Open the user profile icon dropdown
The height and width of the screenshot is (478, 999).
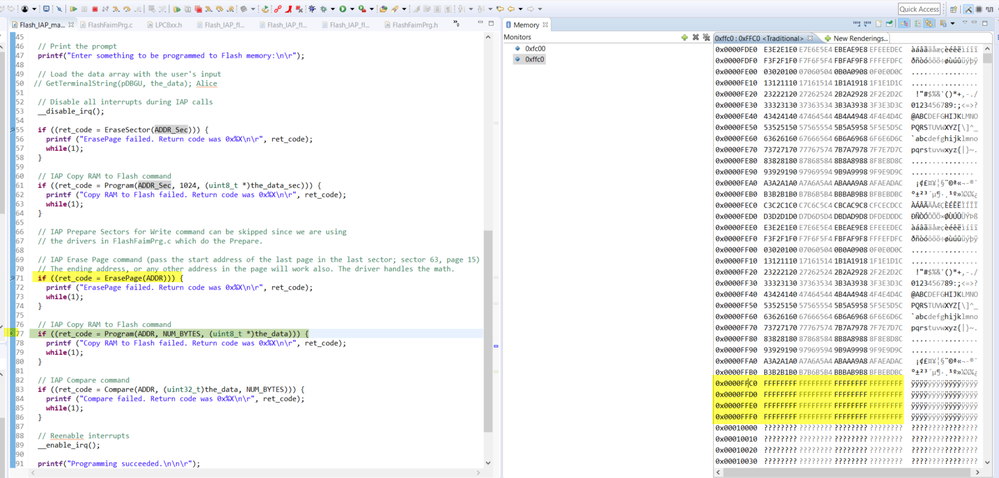(34, 9)
